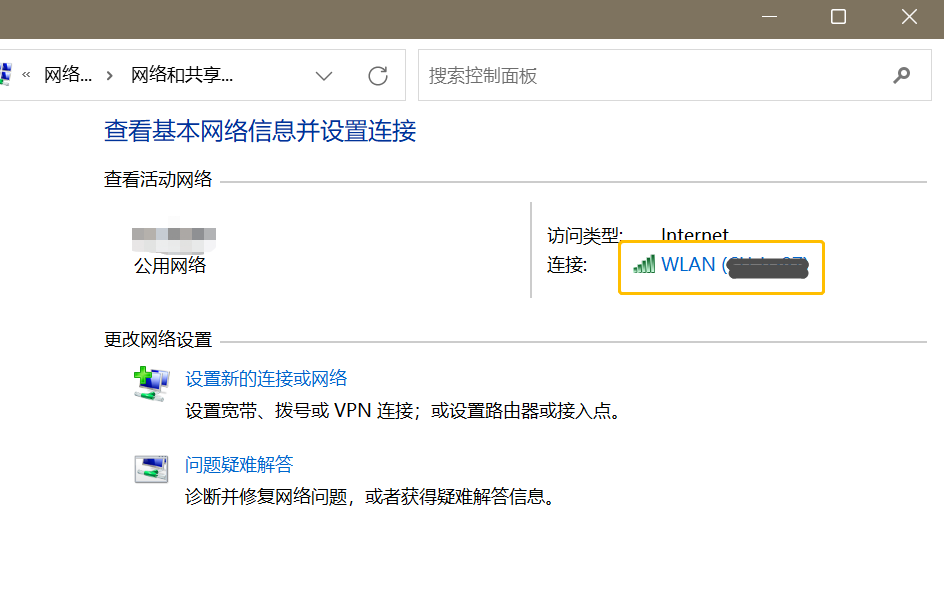Open 设置新的连接或网络 link
The width and height of the screenshot is (944, 595).
266,378
